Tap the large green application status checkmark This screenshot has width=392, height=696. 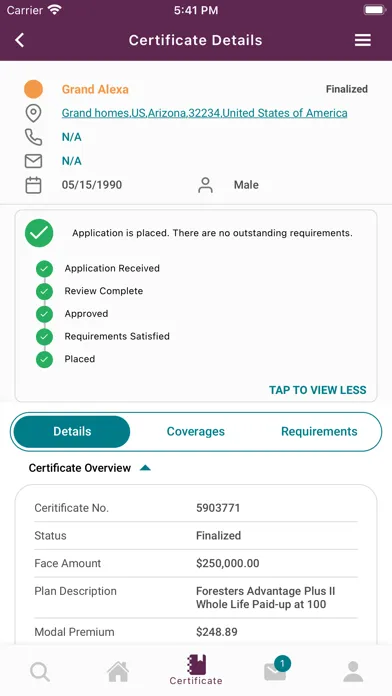tap(39, 233)
